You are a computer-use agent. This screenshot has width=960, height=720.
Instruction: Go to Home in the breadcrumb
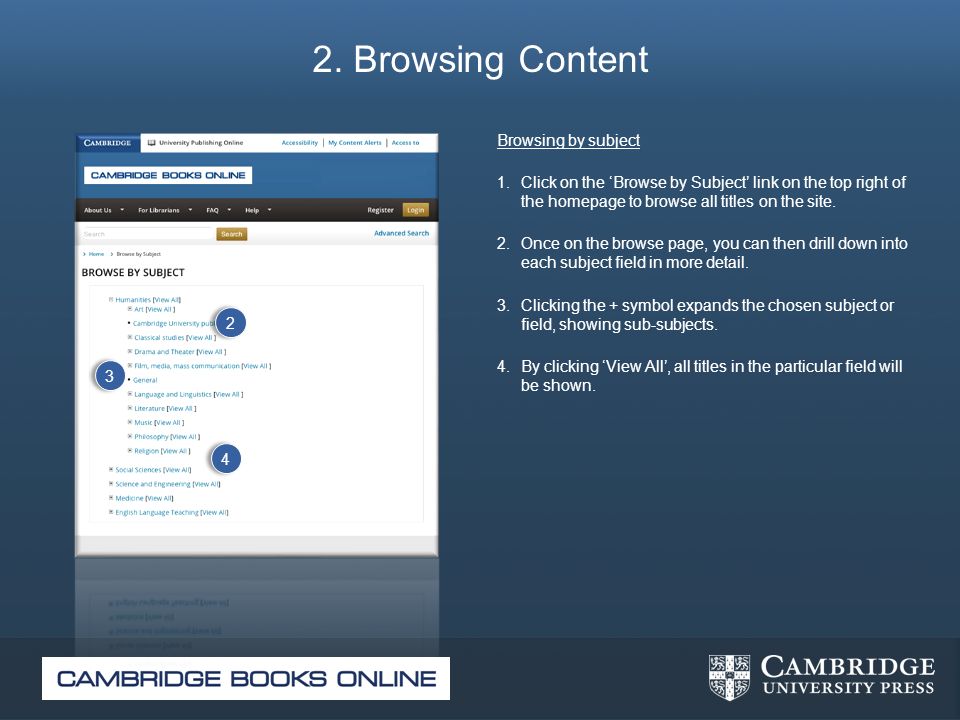(x=96, y=253)
